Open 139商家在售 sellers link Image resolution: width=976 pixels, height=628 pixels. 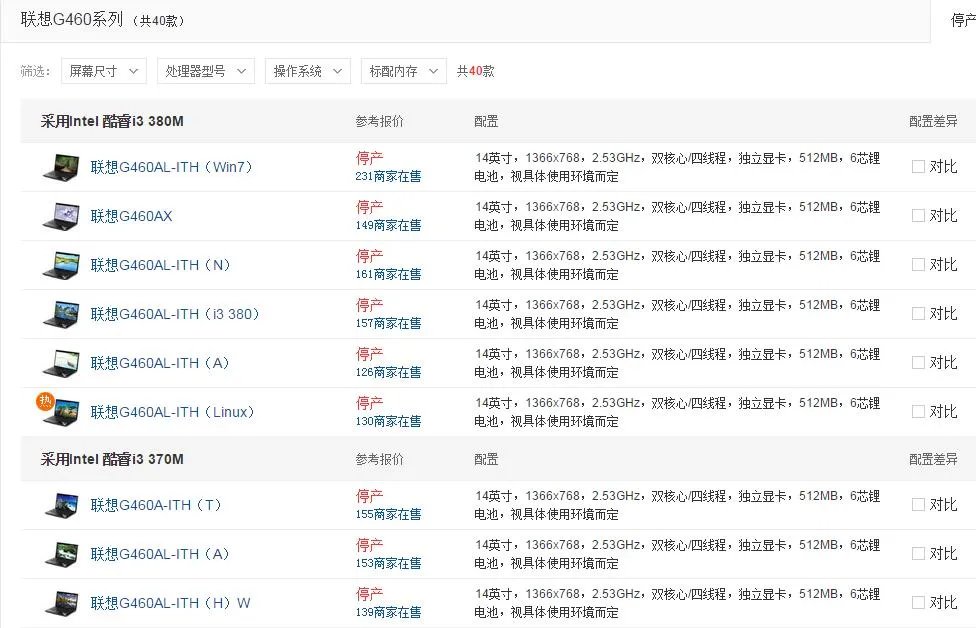[x=388, y=612]
